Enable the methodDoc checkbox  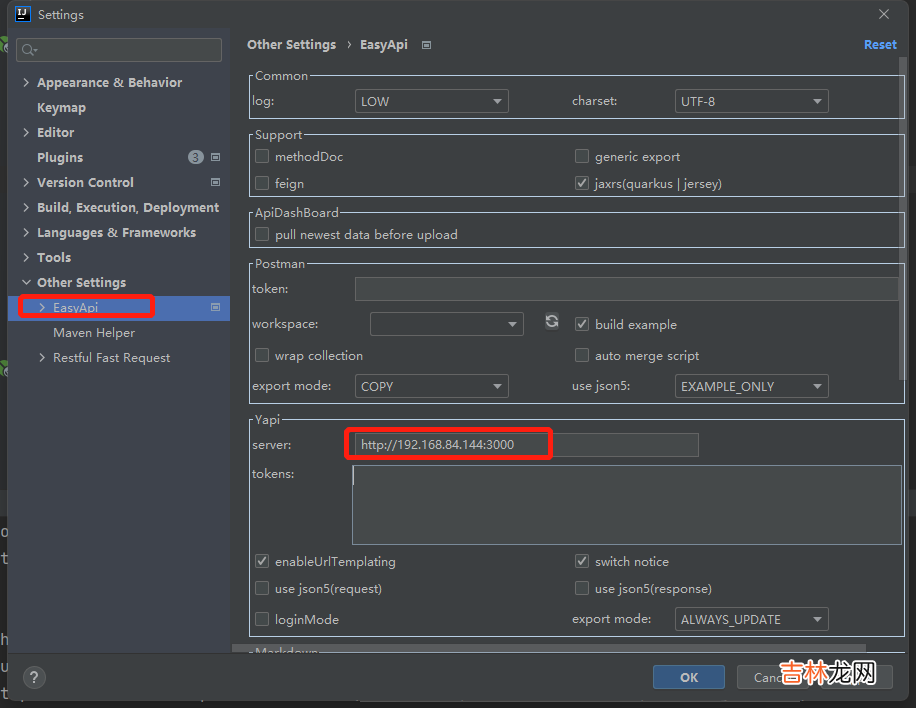262,157
